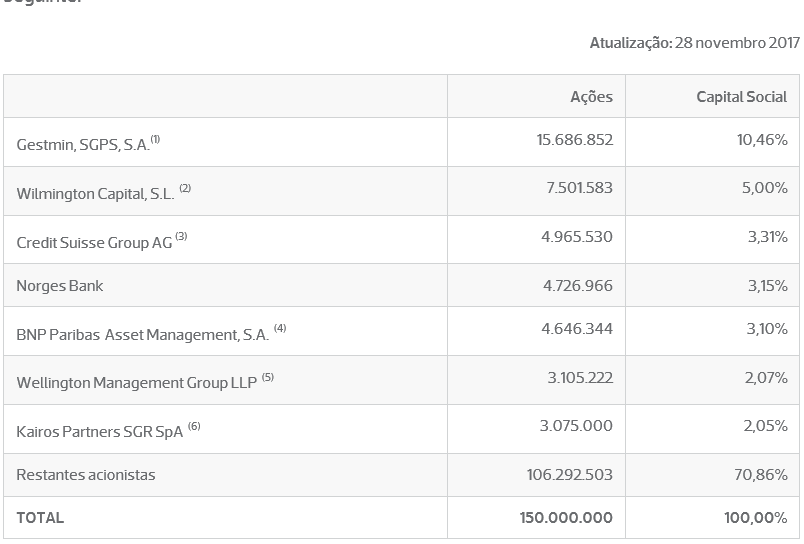
Task: Select the 'Restantes acionistas' row label
Action: pyautogui.click(x=86, y=475)
